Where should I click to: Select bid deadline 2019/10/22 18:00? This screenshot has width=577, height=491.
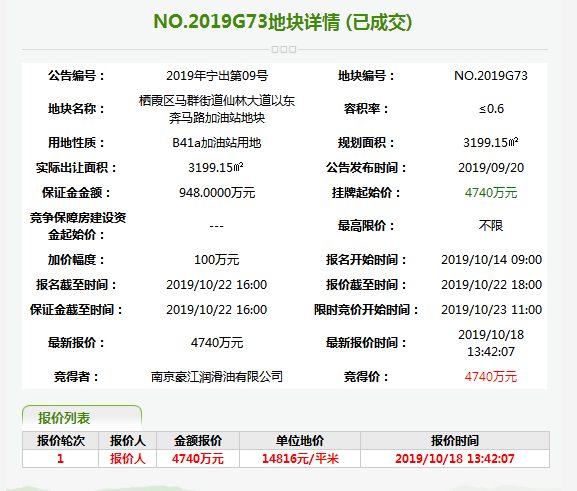pyautogui.click(x=492, y=285)
